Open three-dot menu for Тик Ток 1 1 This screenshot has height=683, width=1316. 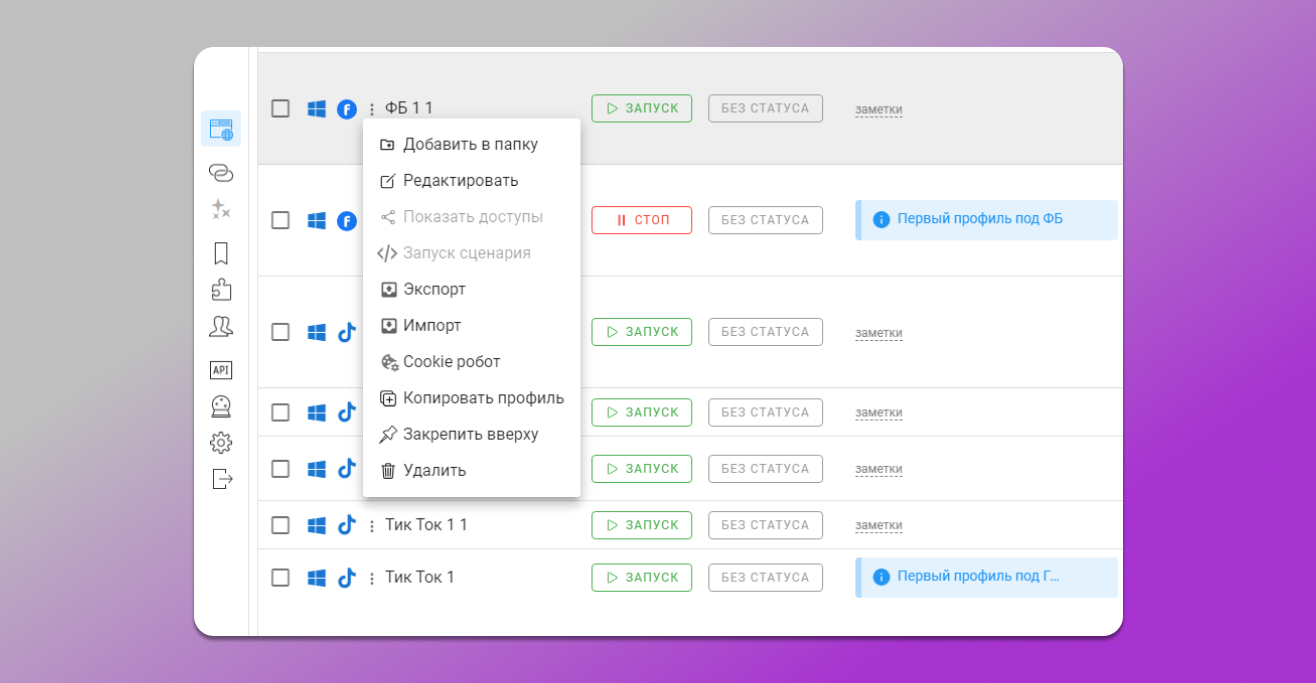[372, 526]
